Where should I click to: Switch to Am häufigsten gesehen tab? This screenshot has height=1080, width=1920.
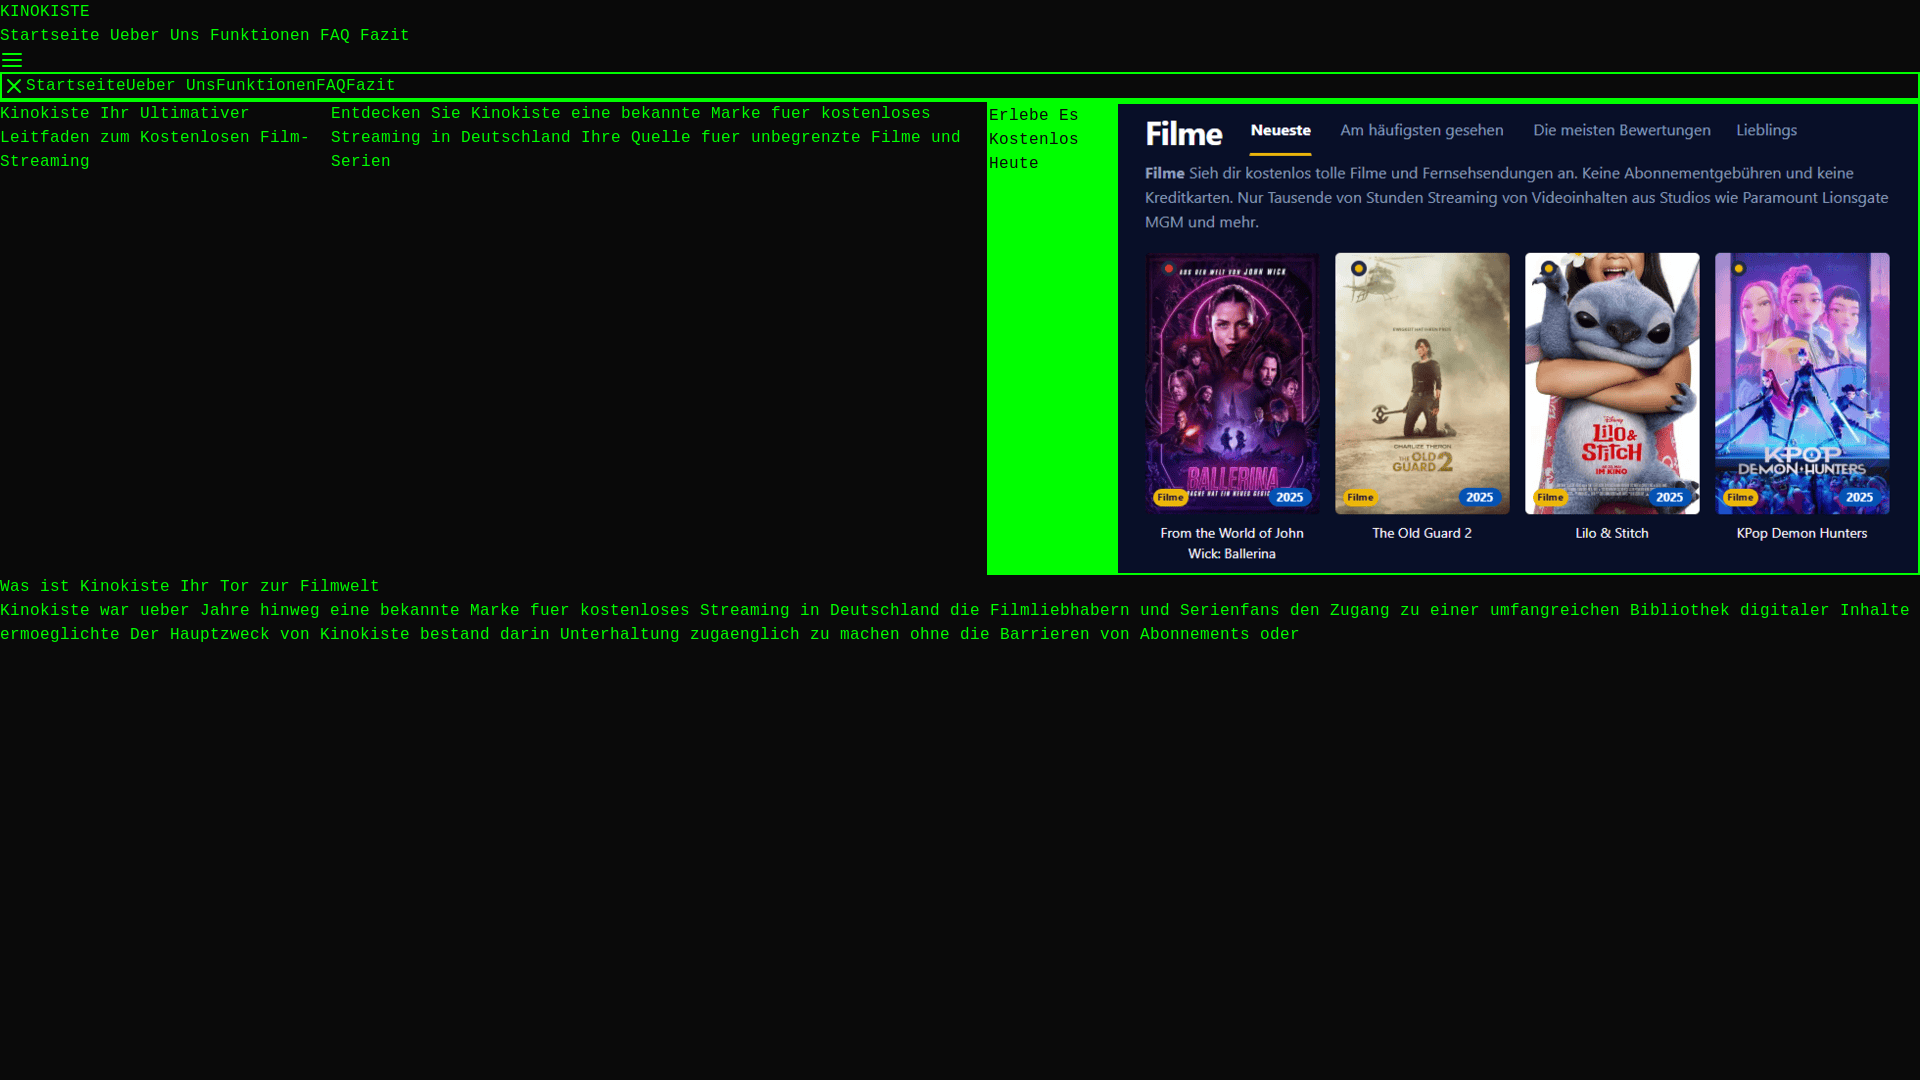[x=1421, y=131]
